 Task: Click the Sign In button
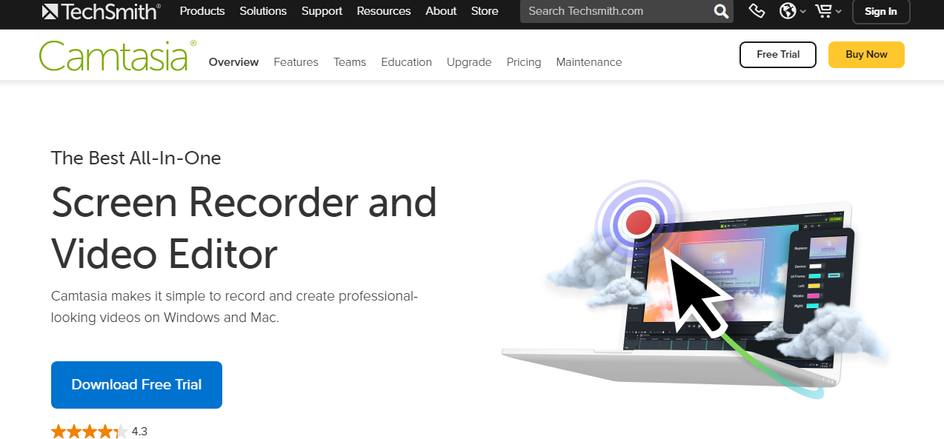(x=881, y=11)
